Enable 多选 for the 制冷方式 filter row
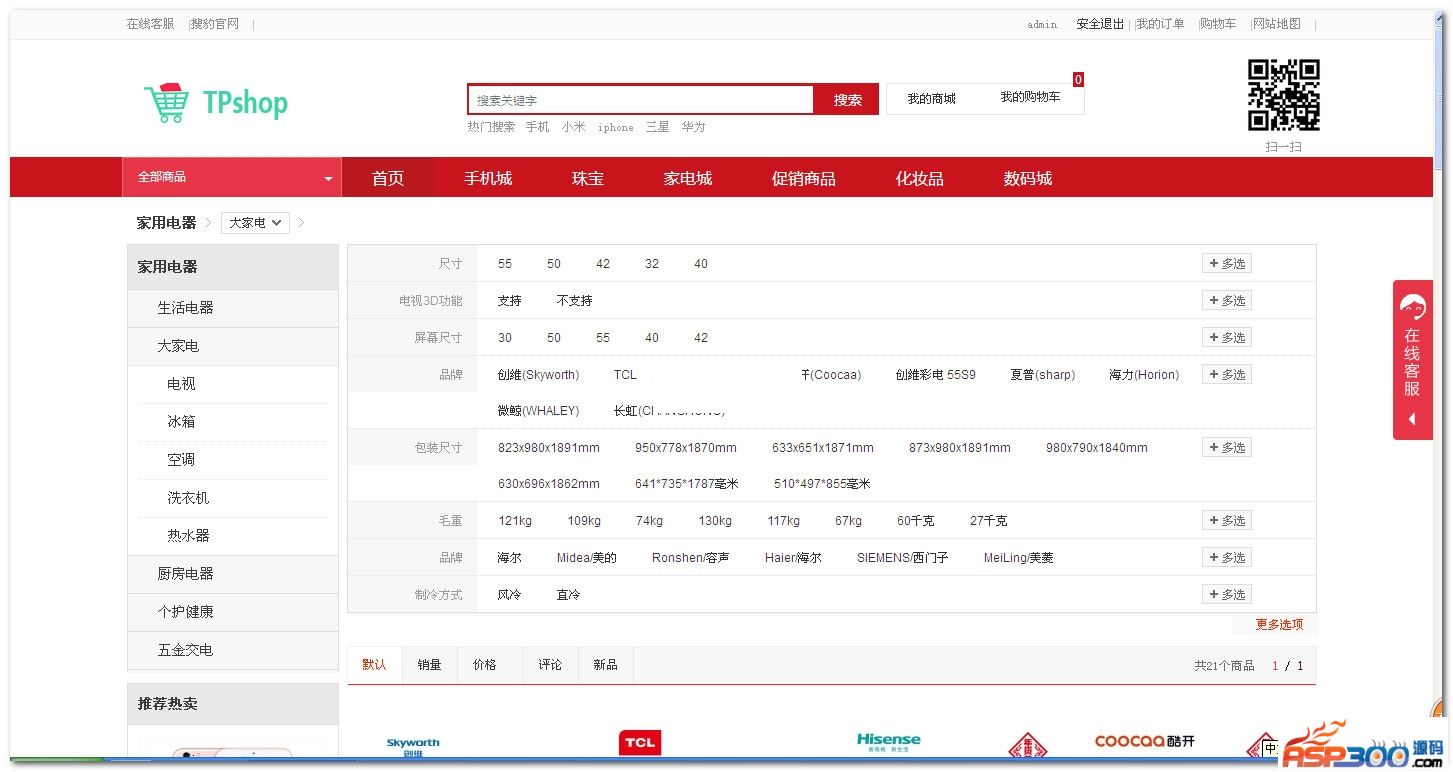The width and height of the screenshot is (1453, 772). click(x=1226, y=595)
